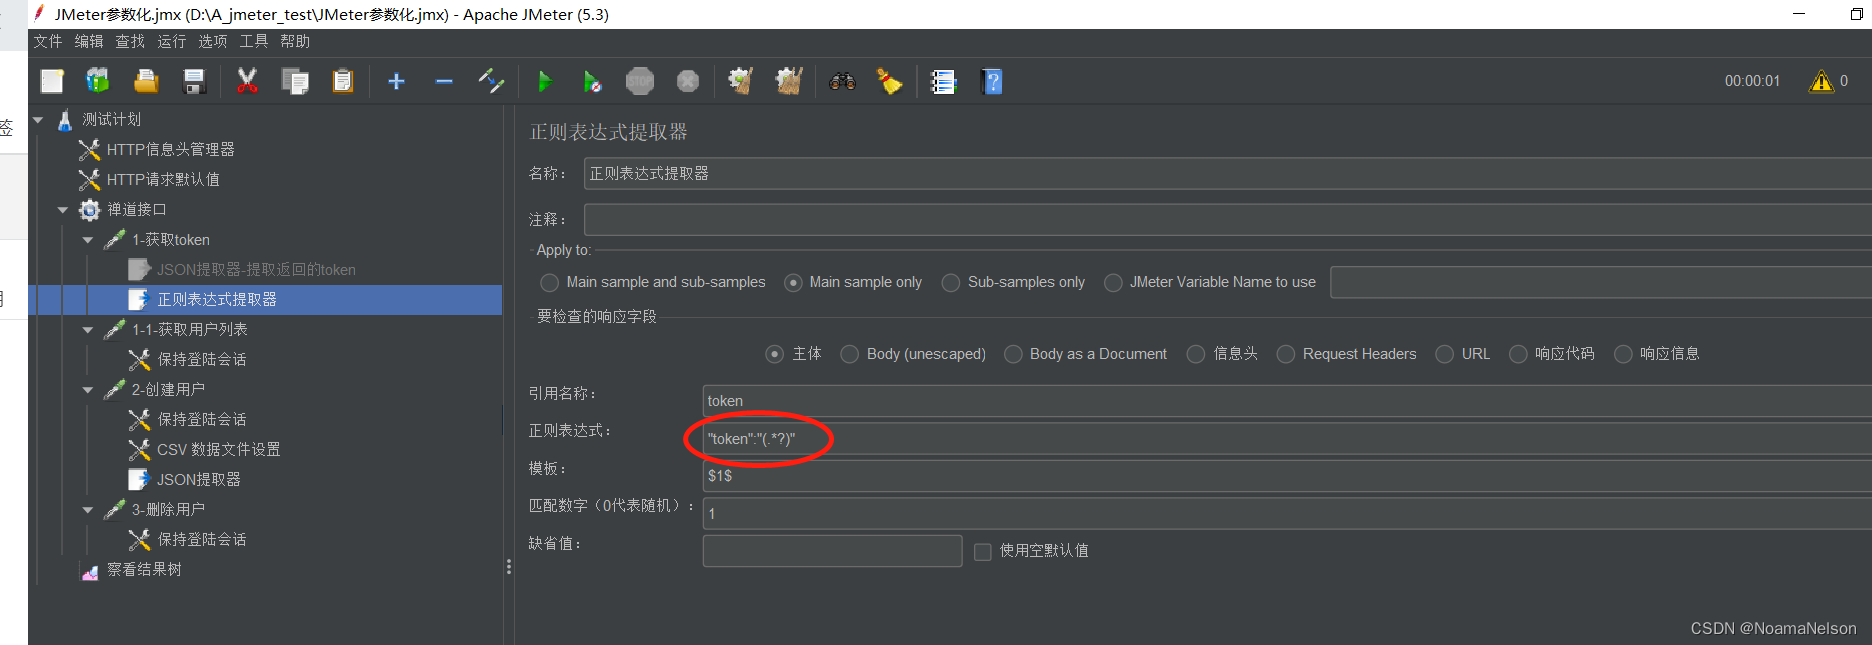The width and height of the screenshot is (1872, 645).
Task: Open the Templates icon in toolbar
Action: point(98,81)
